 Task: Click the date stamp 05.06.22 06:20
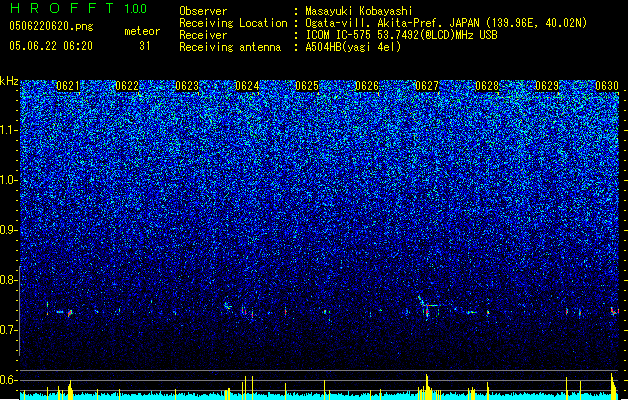pyautogui.click(x=51, y=46)
